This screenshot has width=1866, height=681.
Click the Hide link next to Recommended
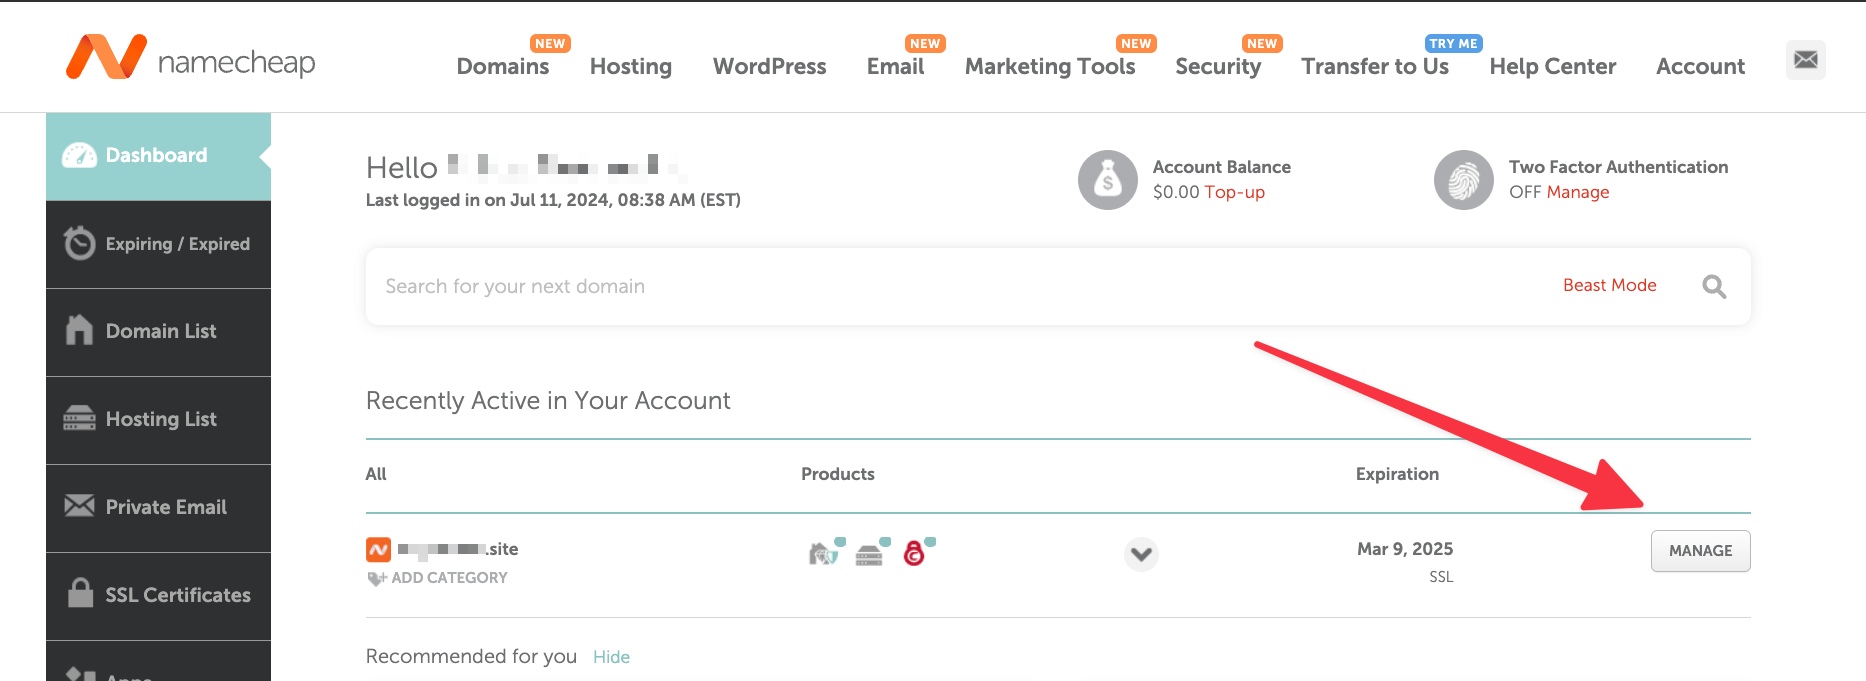(x=611, y=657)
